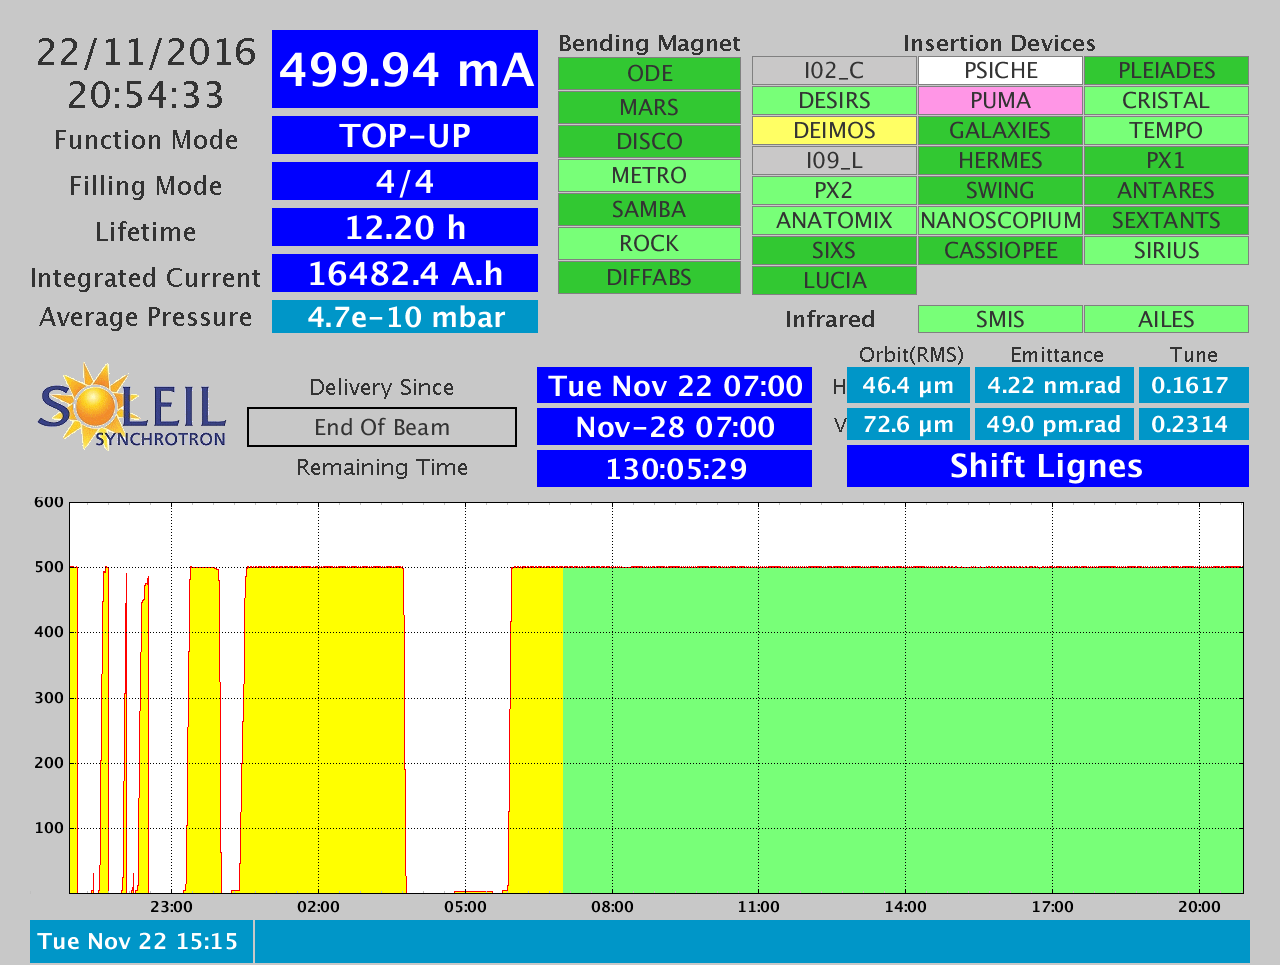Select the NANOSCOPIUM beamline box
1280x965 pixels.
(x=1000, y=221)
